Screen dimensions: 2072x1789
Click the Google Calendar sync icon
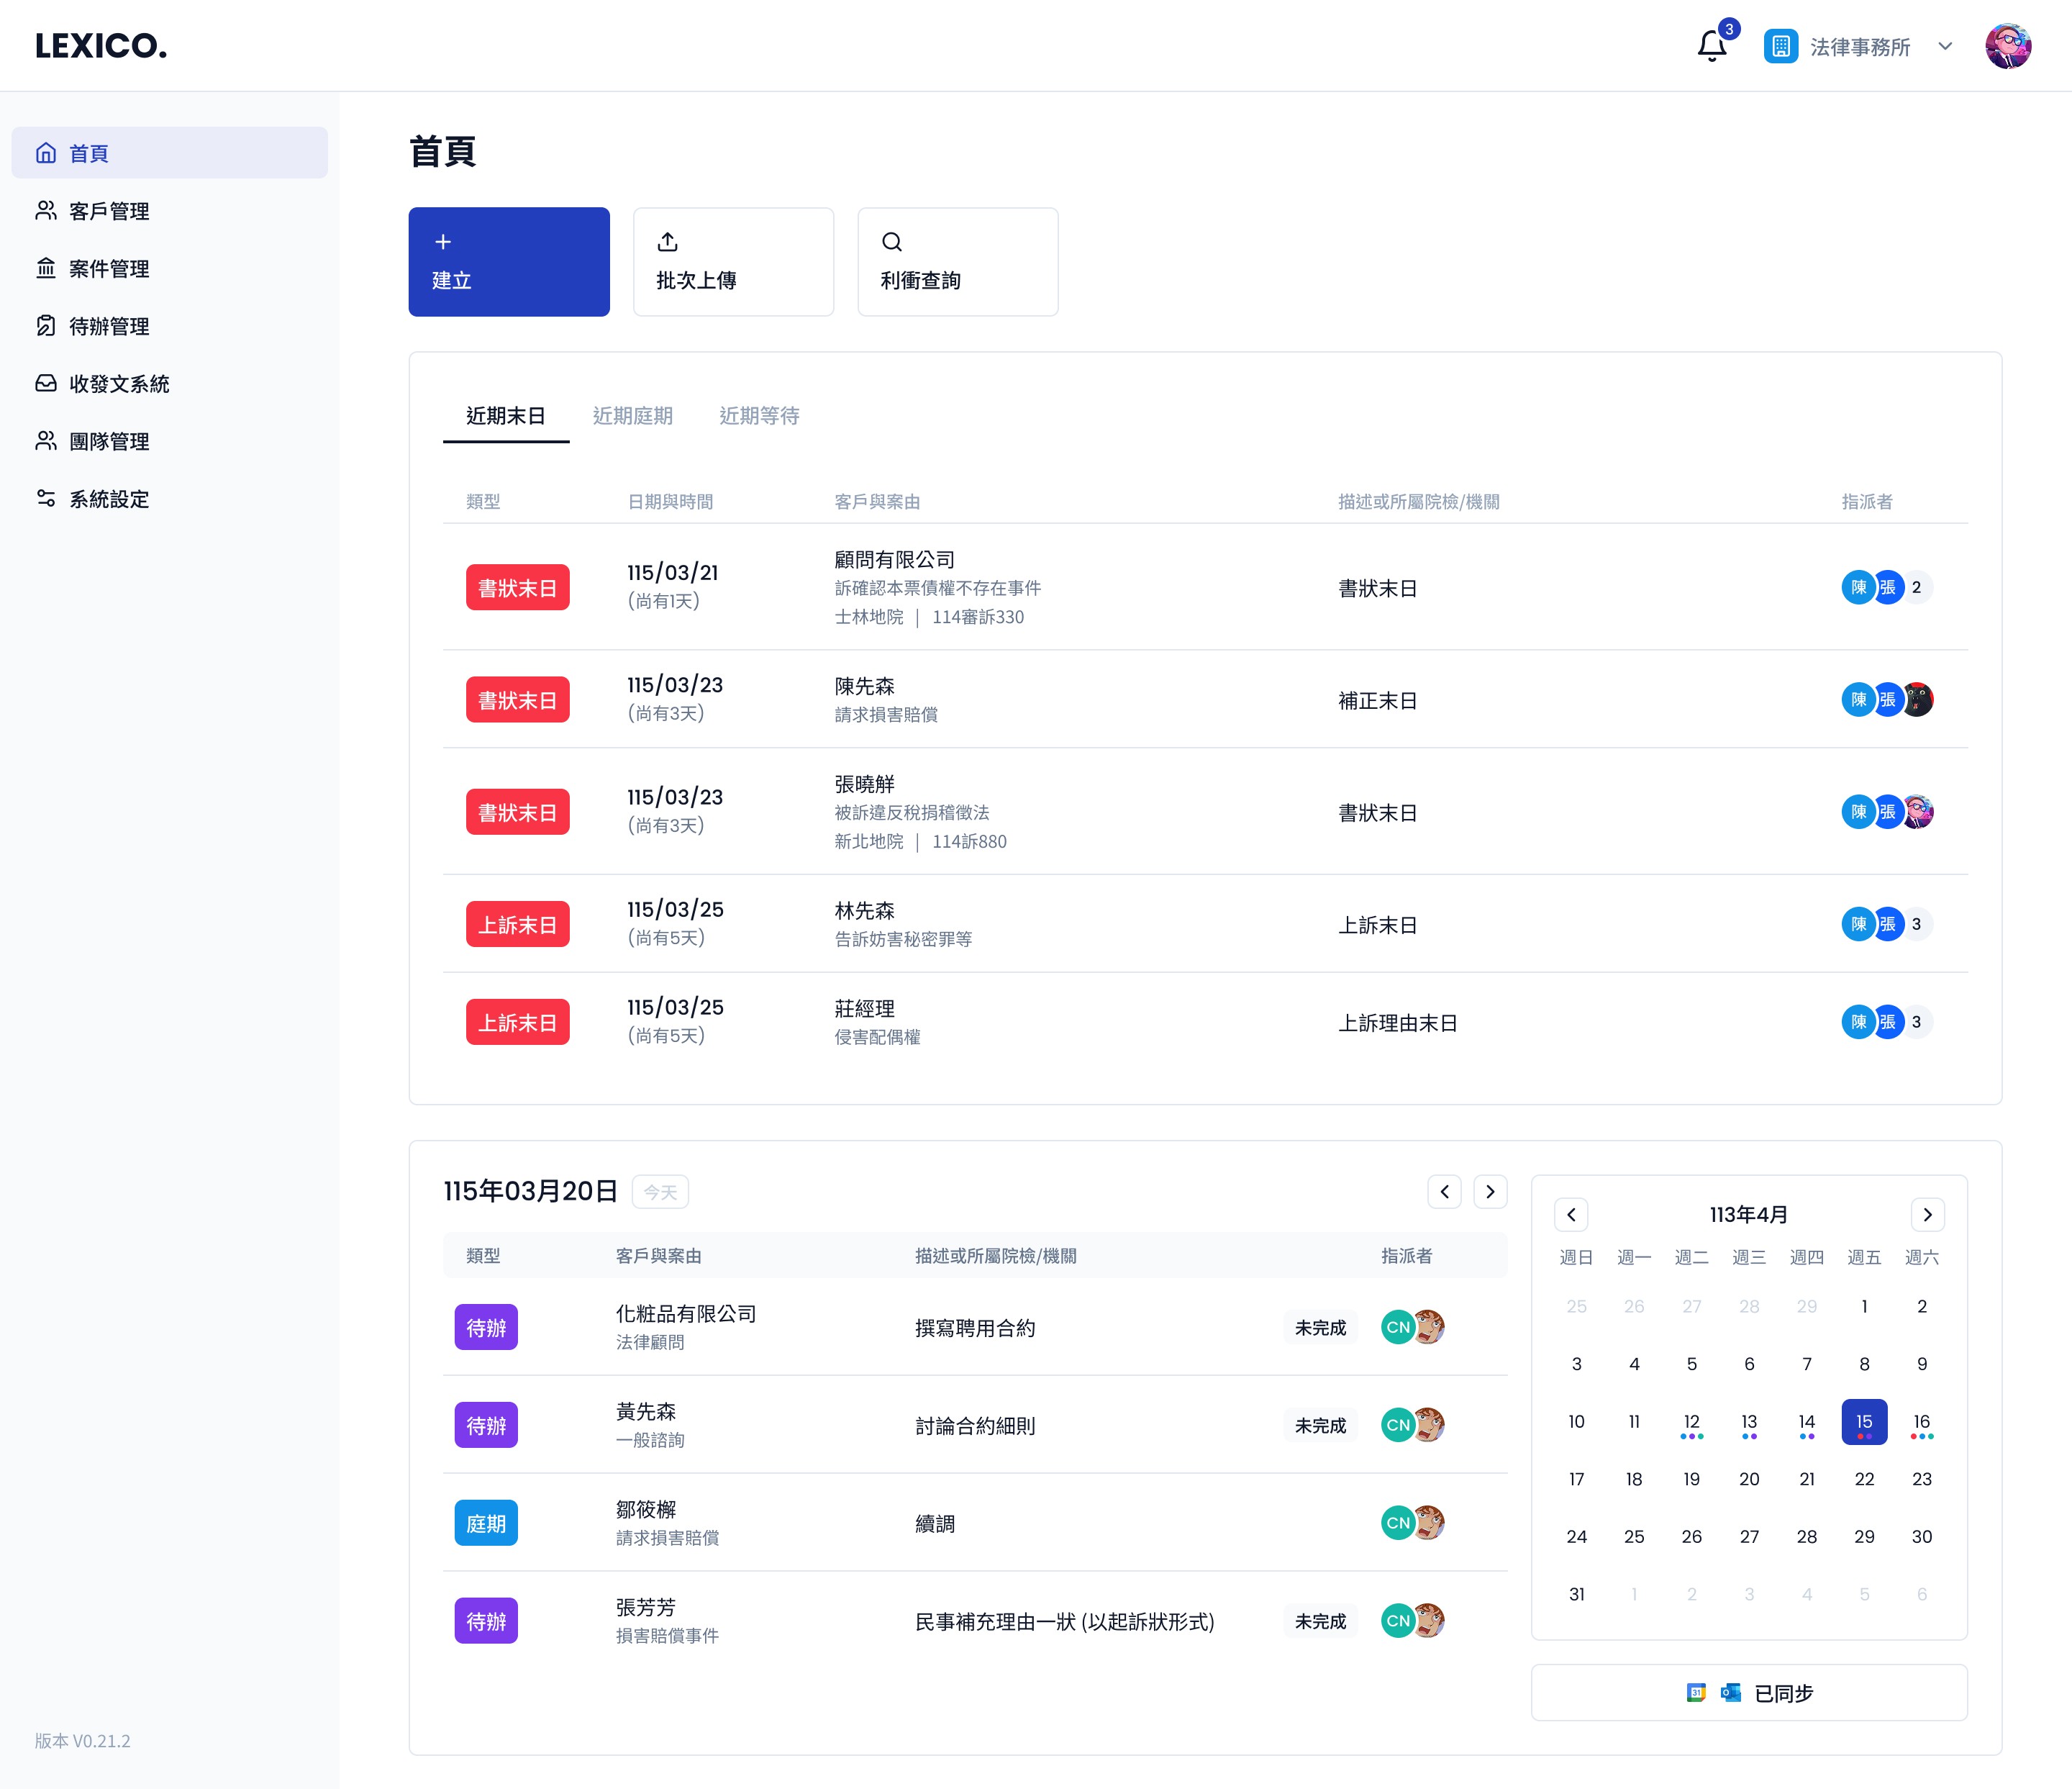pyautogui.click(x=1696, y=1692)
